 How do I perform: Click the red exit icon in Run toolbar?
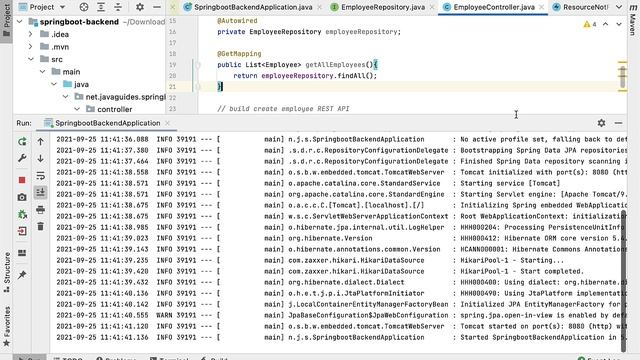(22, 231)
